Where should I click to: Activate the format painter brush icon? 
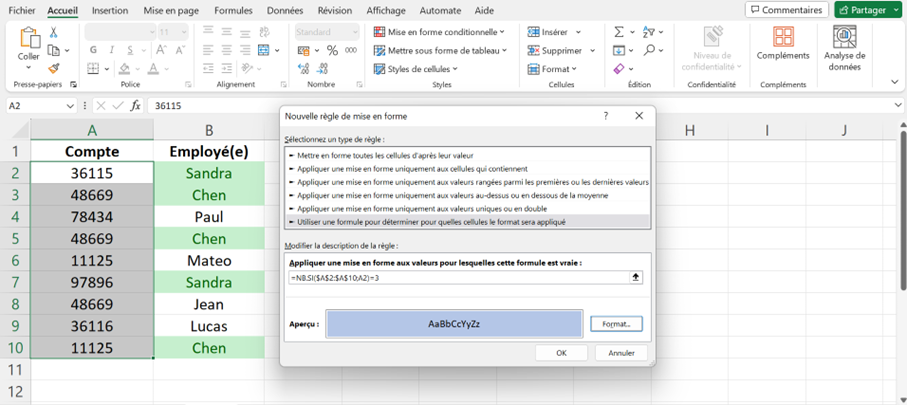pos(54,69)
